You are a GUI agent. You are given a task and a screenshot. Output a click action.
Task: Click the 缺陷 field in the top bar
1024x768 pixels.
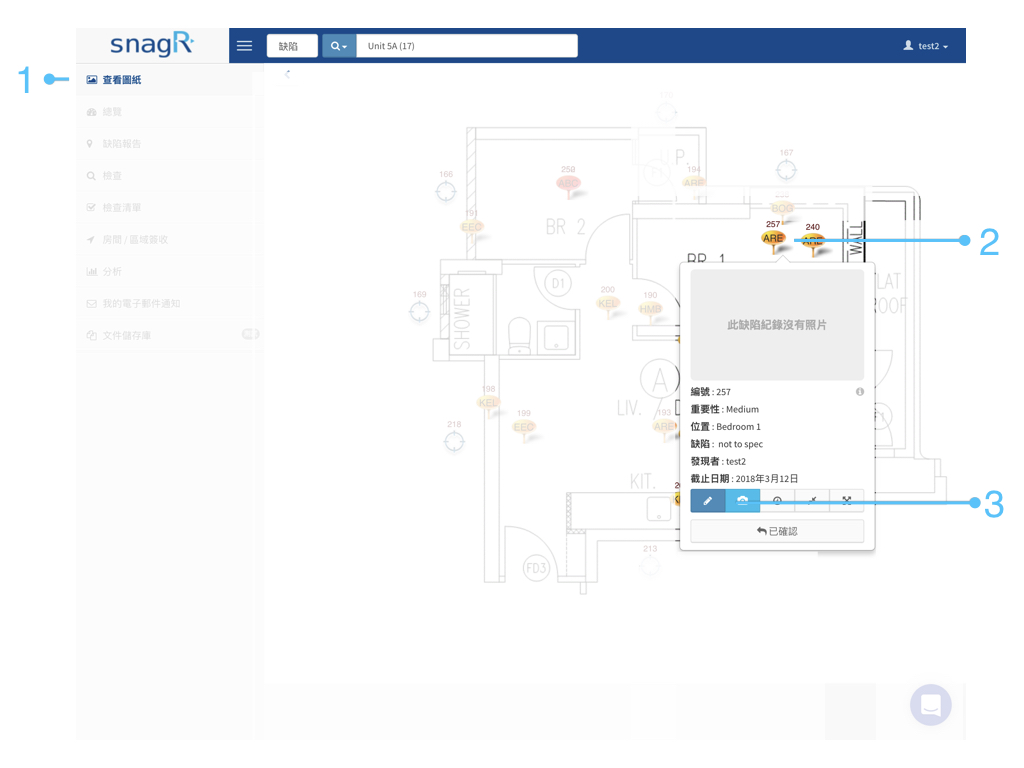click(292, 46)
